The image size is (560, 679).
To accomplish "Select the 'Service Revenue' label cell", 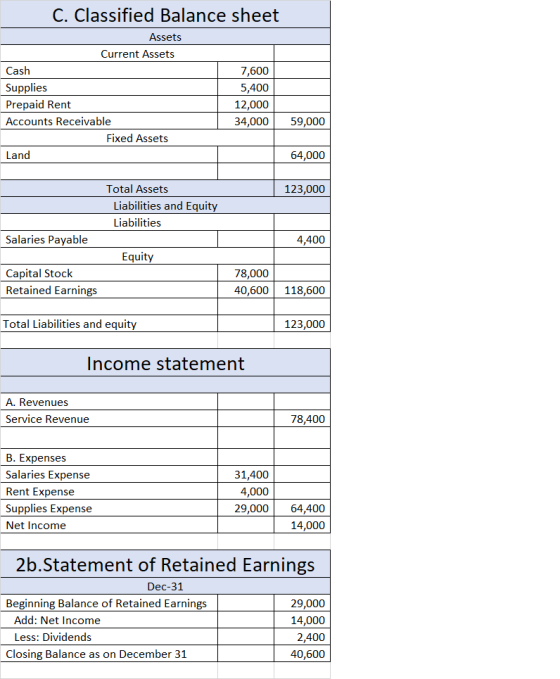I will click(109, 419).
